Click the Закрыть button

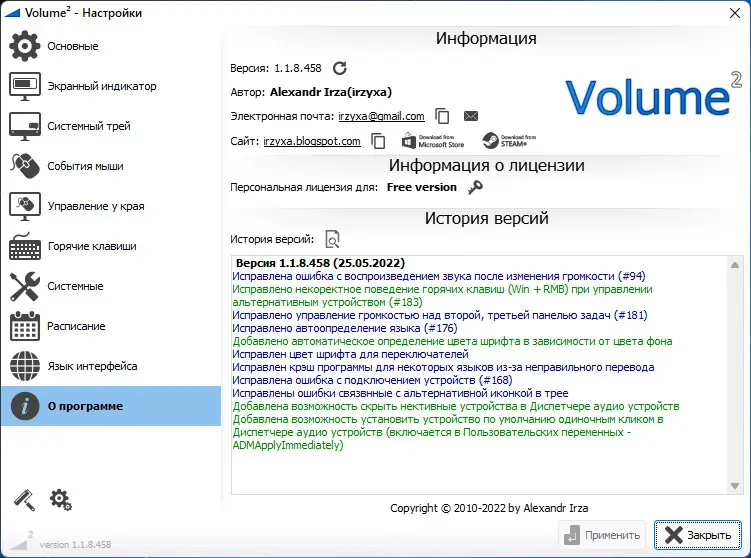click(x=698, y=535)
